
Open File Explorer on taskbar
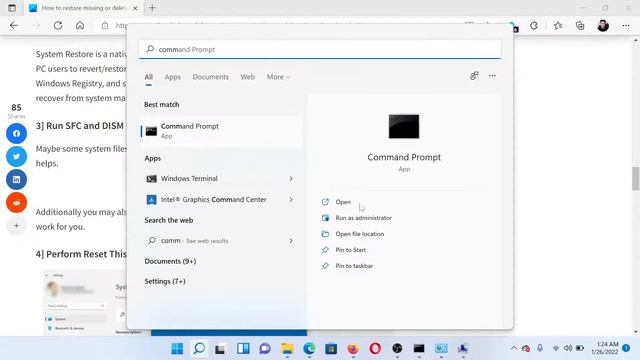(x=287, y=349)
